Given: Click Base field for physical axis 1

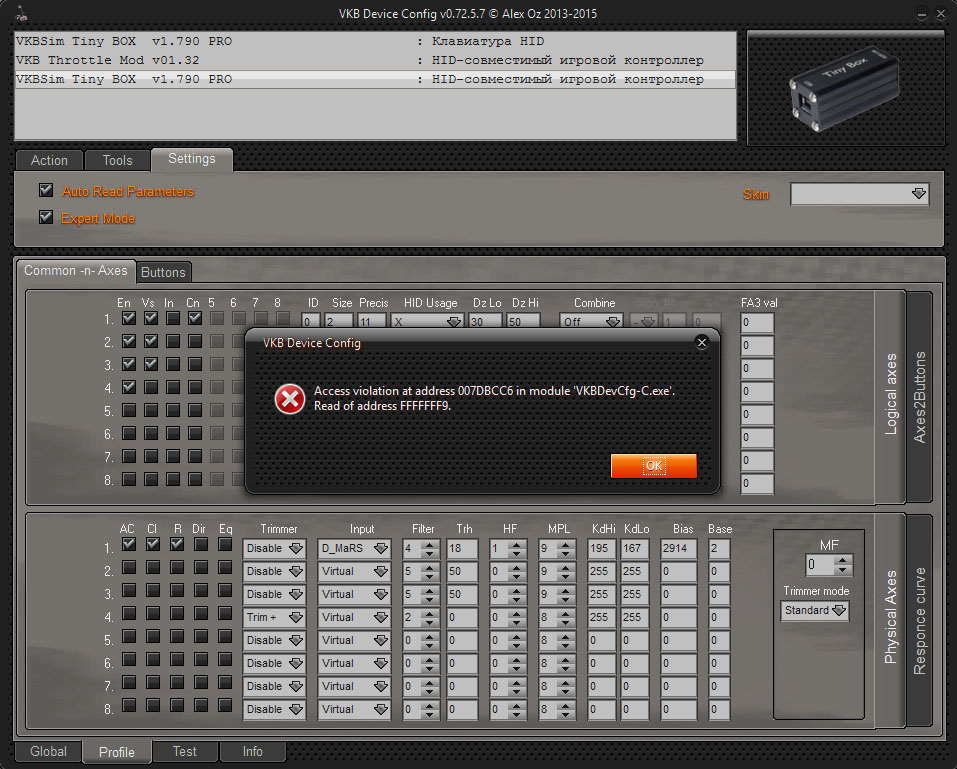Looking at the screenshot, I should pos(719,549).
